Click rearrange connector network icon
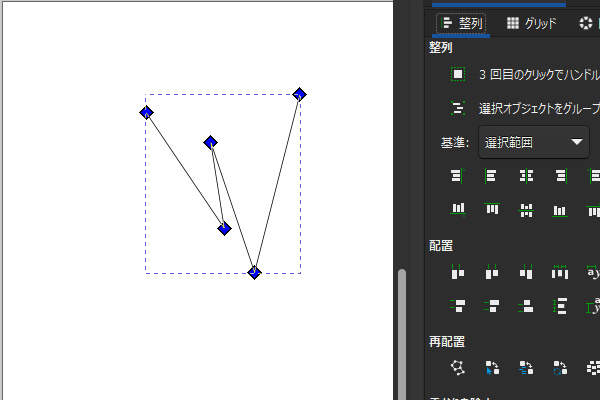Viewport: 600px width, 400px height. point(457,367)
